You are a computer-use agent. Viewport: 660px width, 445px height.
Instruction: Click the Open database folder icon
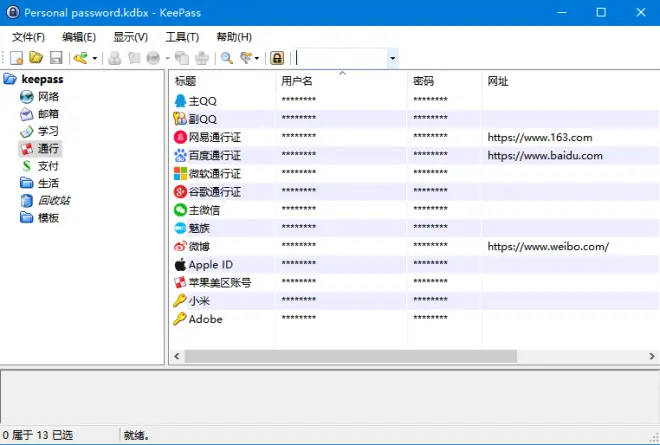36,58
